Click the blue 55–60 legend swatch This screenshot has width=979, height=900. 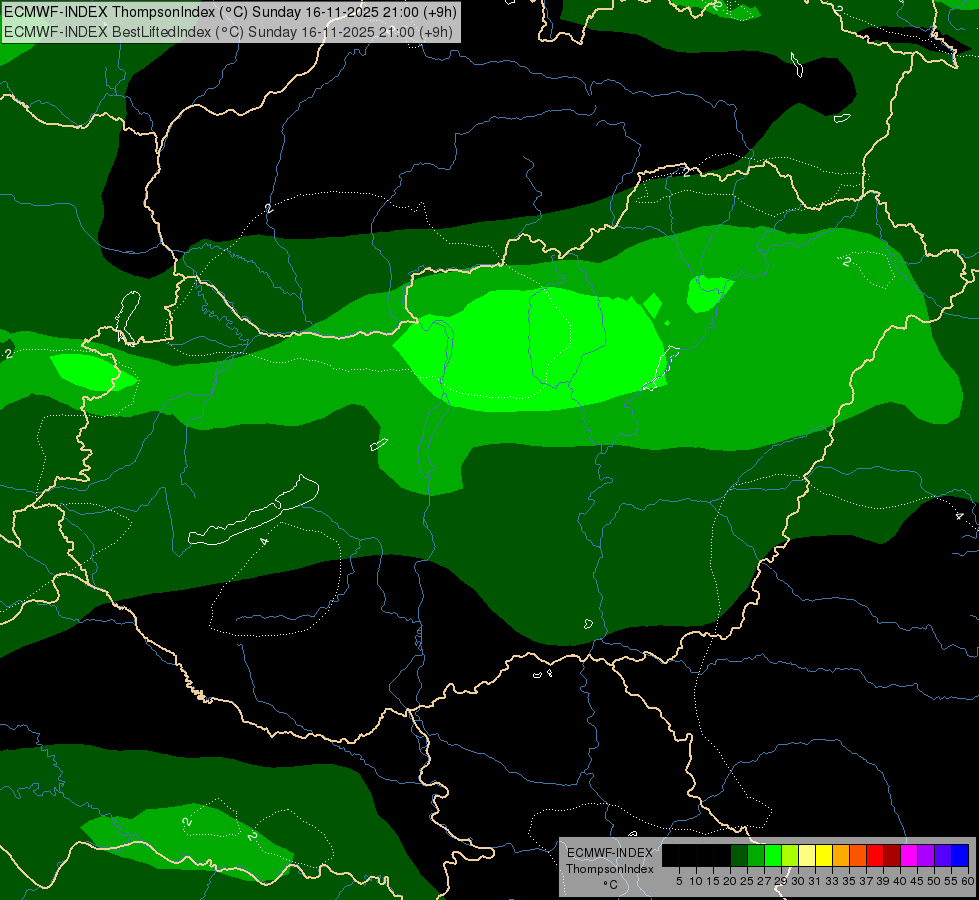960,856
